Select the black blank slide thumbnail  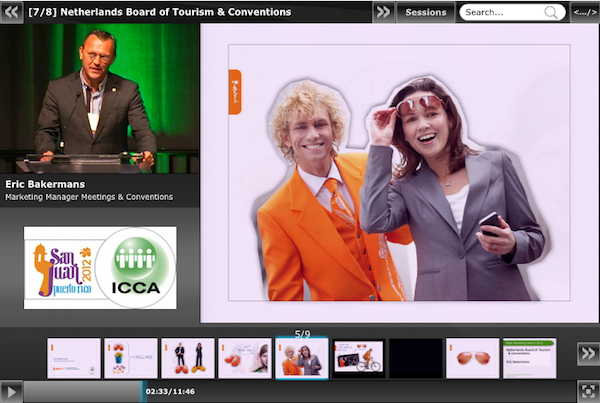pyautogui.click(x=416, y=358)
